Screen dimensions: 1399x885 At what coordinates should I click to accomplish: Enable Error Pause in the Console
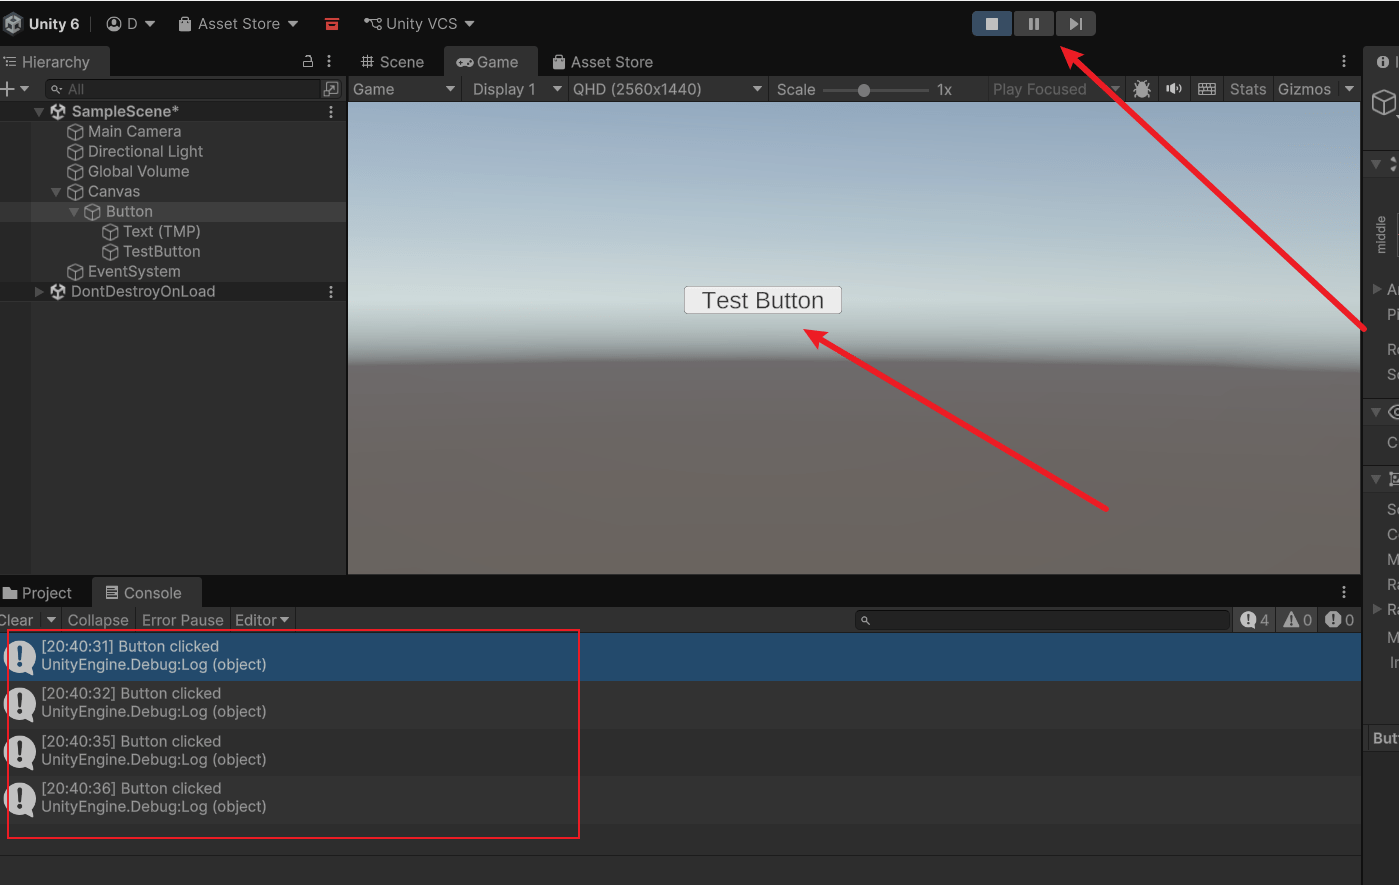pyautogui.click(x=182, y=620)
